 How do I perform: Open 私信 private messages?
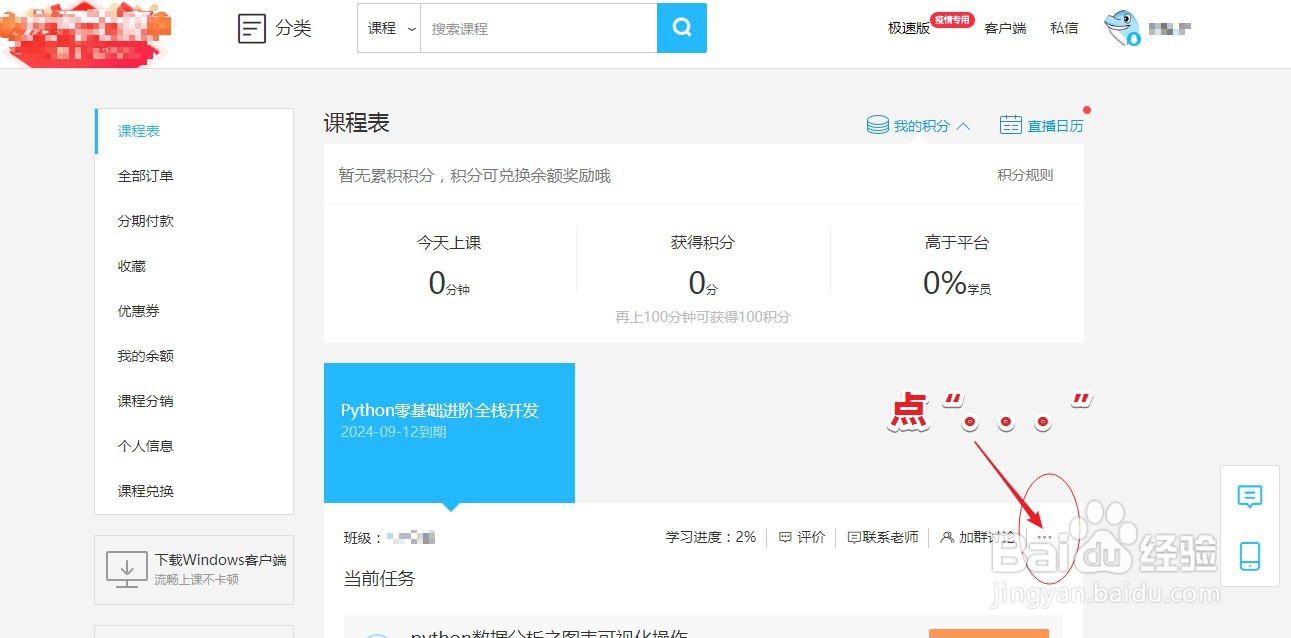click(x=1064, y=28)
